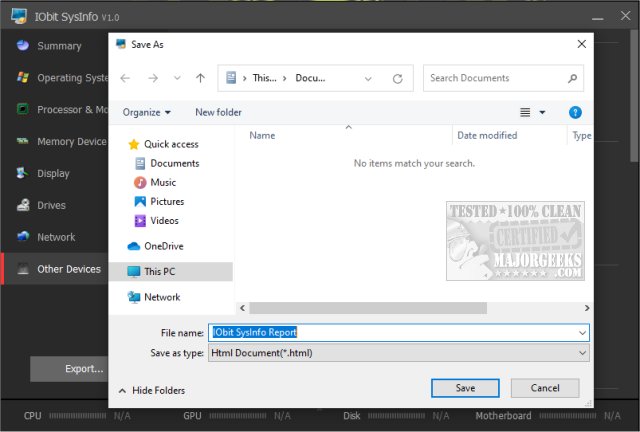Click This PC breadcrumb in address bar

[x=264, y=78]
